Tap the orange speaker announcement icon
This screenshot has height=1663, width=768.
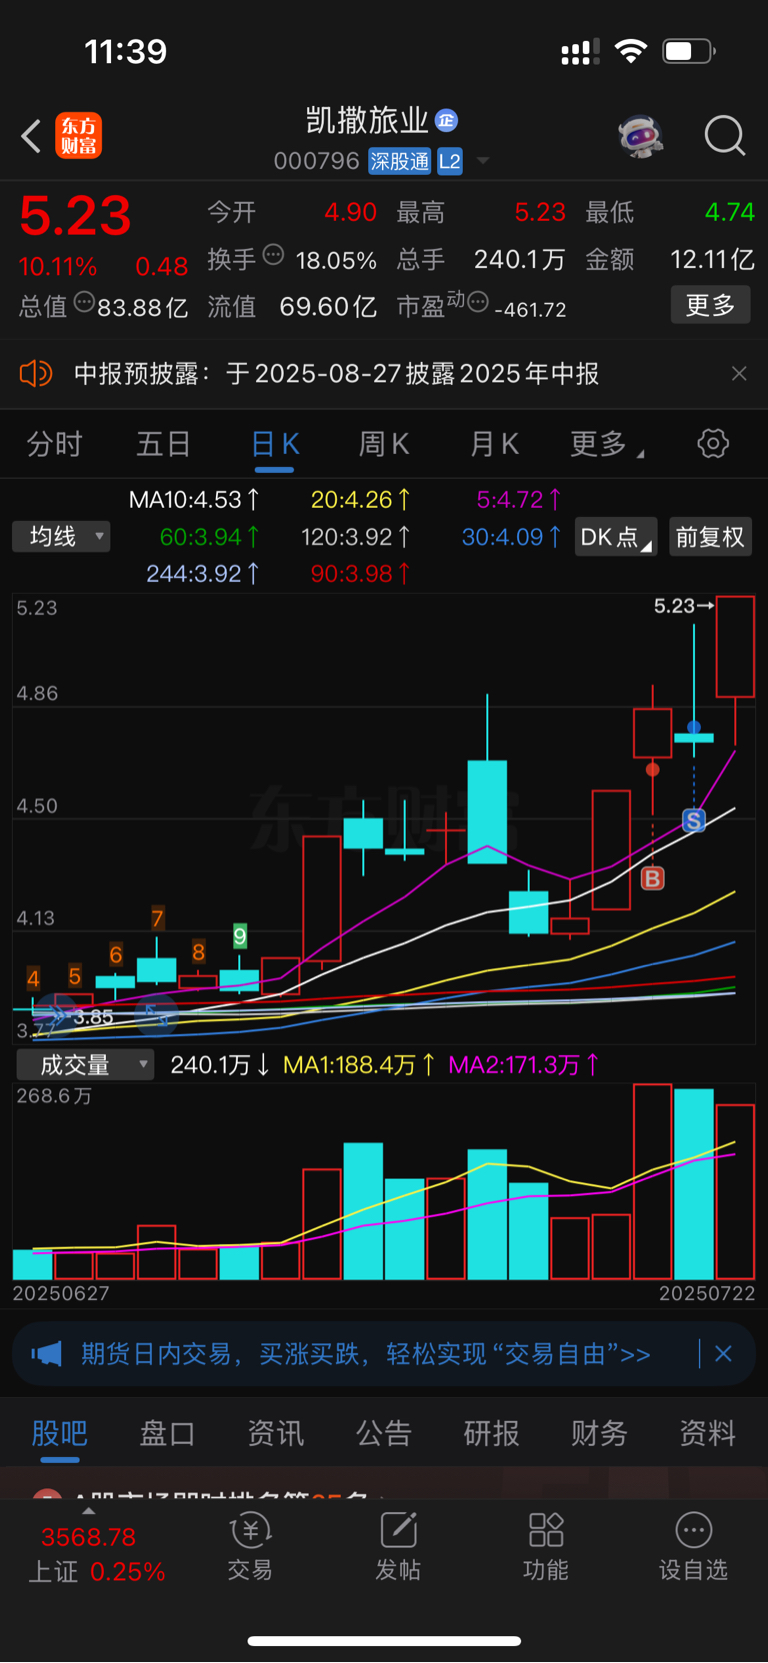pos(36,374)
